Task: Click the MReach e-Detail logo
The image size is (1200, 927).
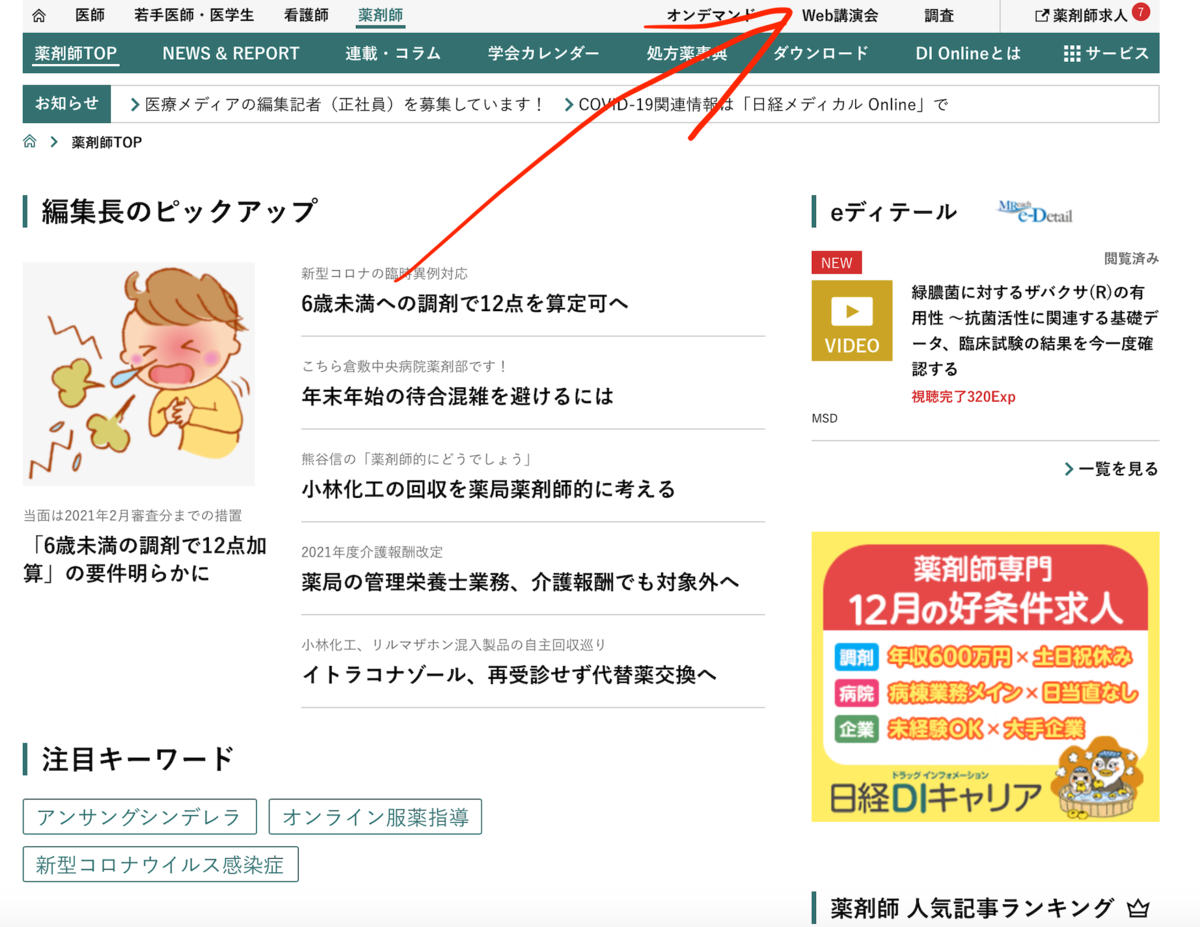Action: coord(1035,212)
